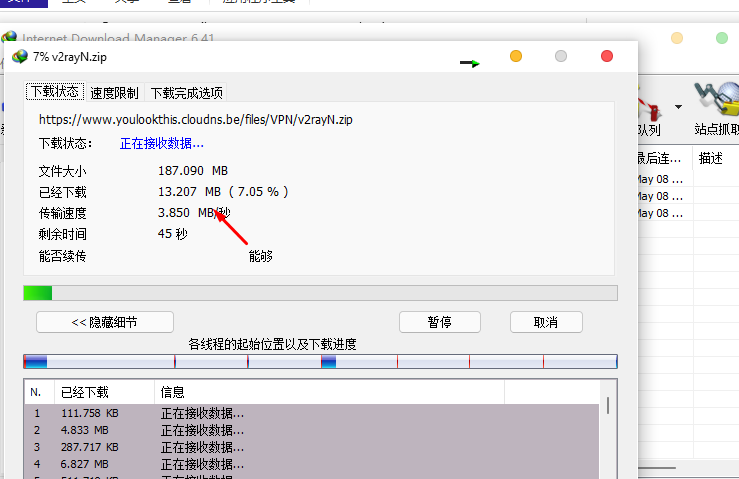Image resolution: width=739 pixels, height=479 pixels.
Task: Click the N. column header
Action: point(40,392)
